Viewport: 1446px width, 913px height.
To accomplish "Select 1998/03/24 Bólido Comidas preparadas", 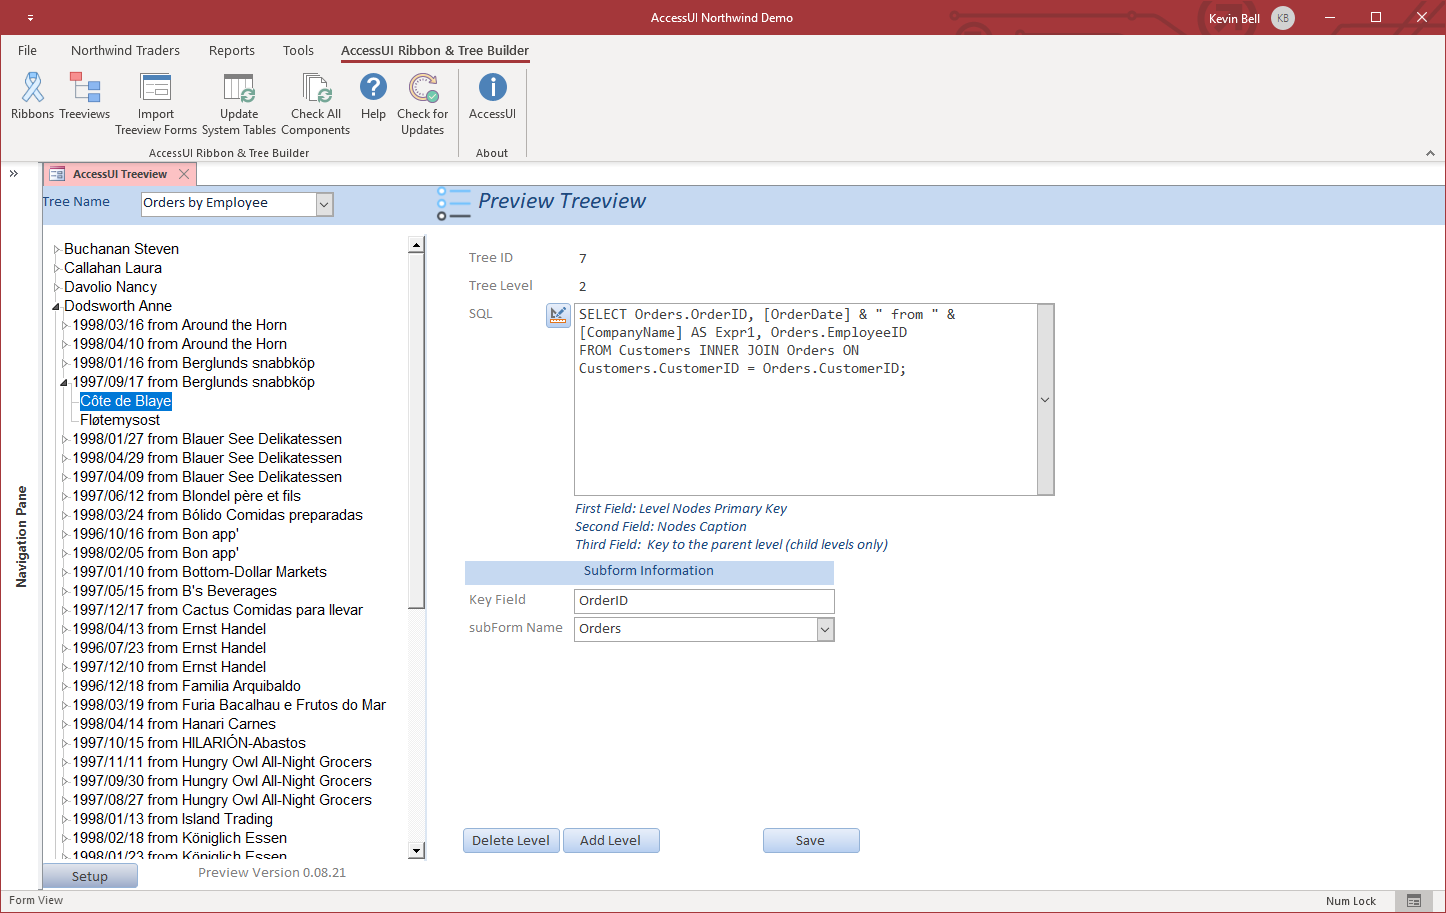I will [x=218, y=516].
